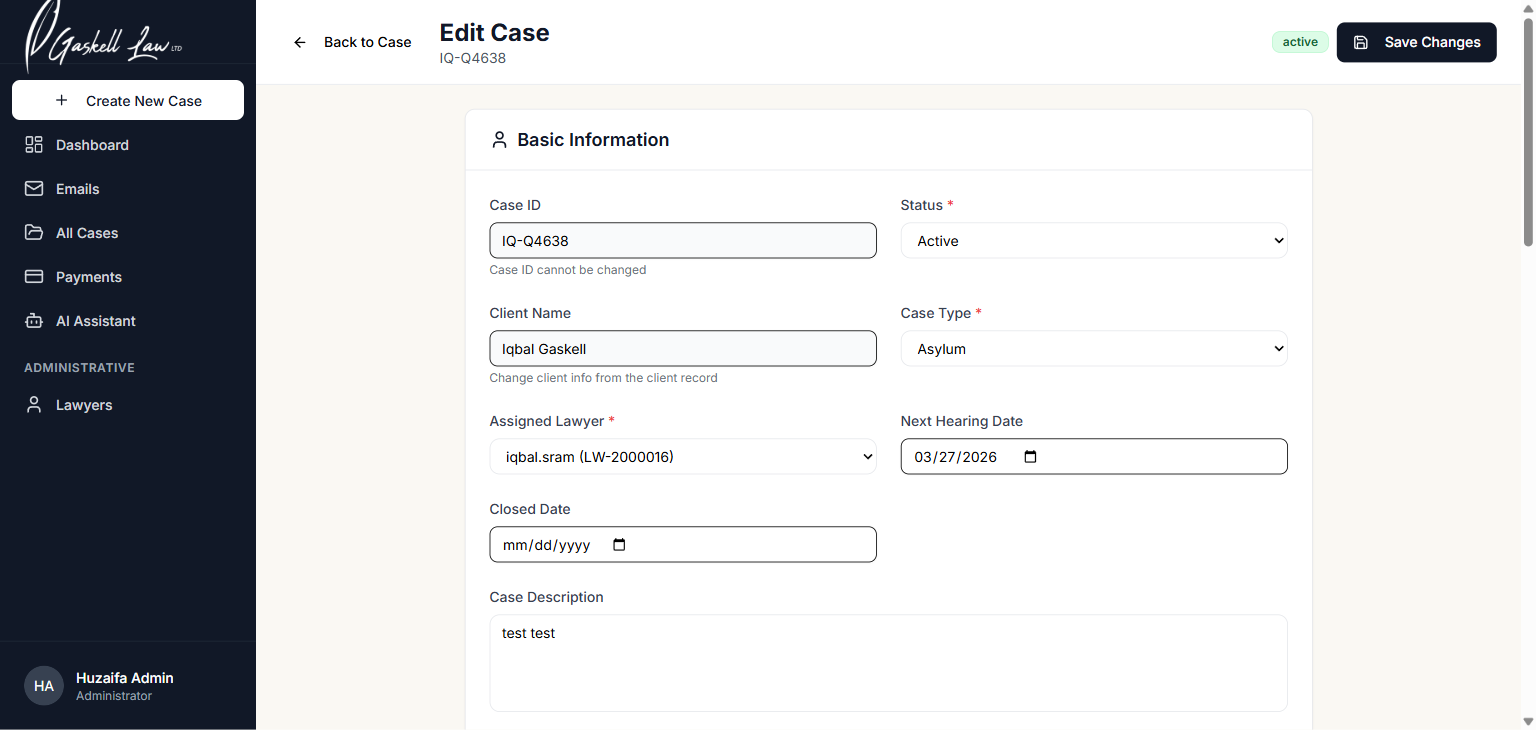
Task: Select the Lawyers person icon
Action: point(33,404)
